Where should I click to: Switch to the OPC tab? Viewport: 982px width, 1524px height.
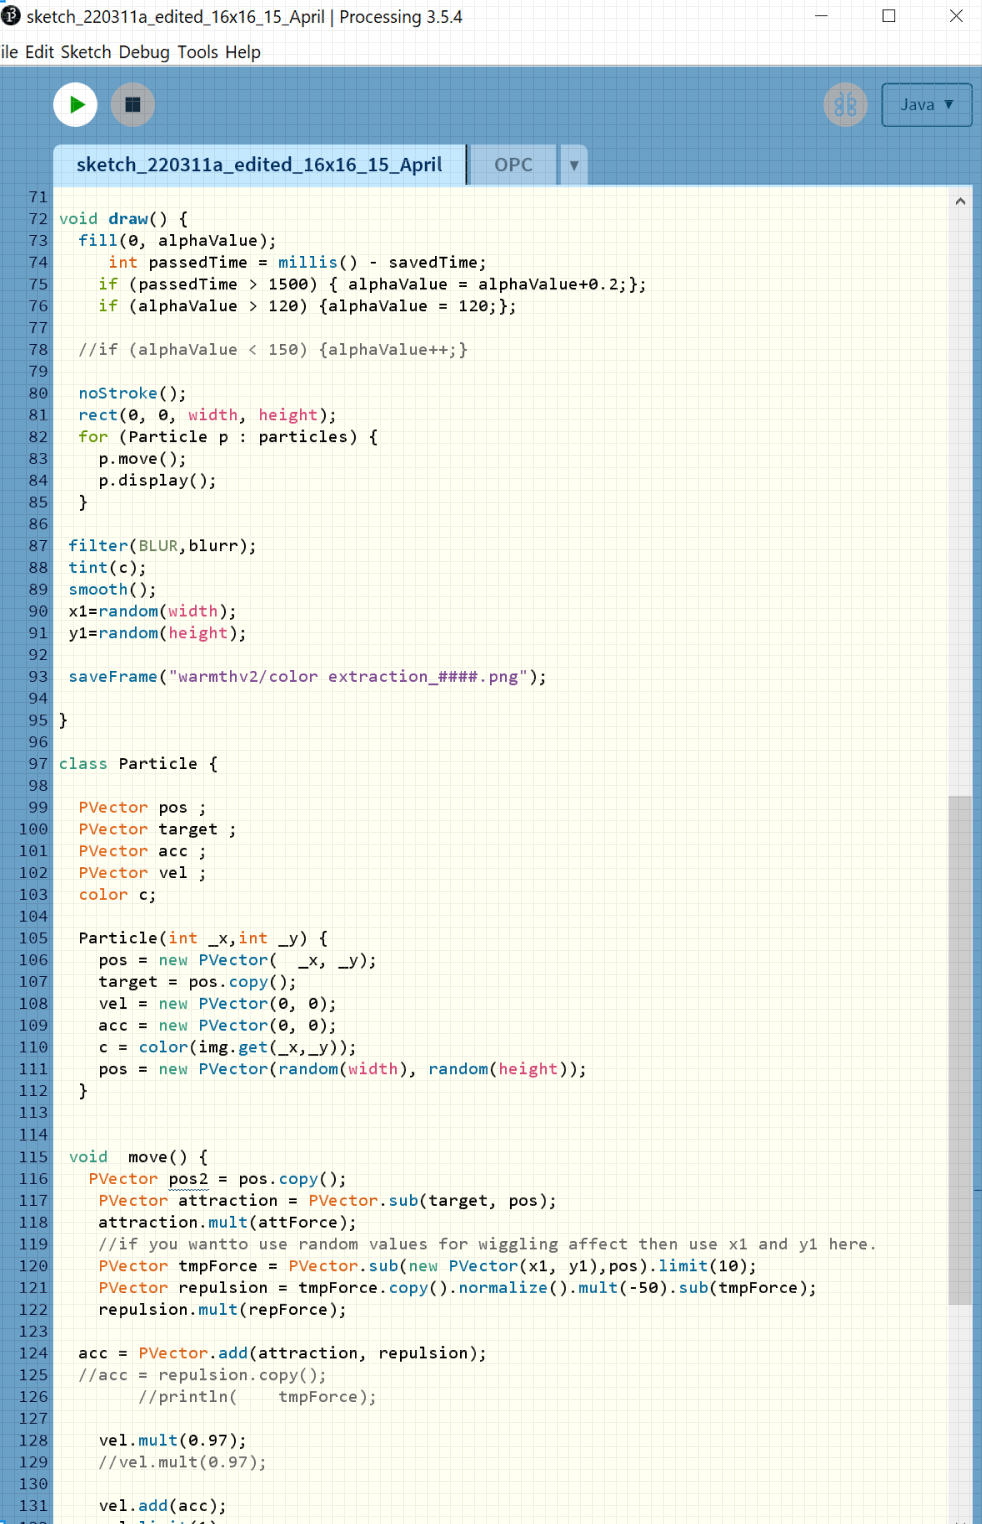[513, 165]
